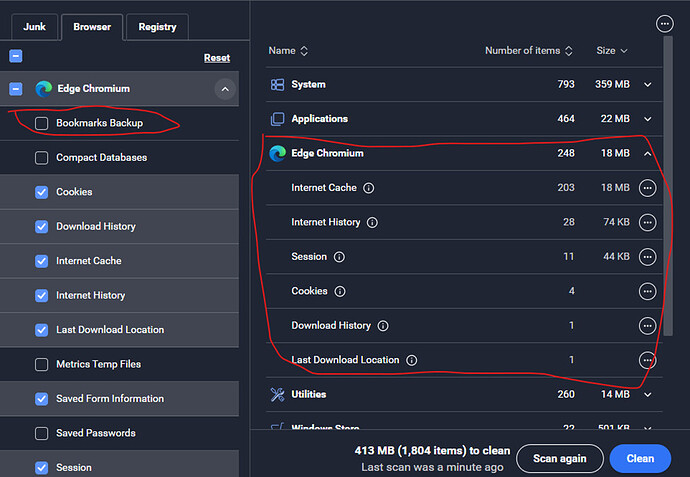This screenshot has width=690, height=477.
Task: Click the top-right three-dot options button
Action: (664, 23)
